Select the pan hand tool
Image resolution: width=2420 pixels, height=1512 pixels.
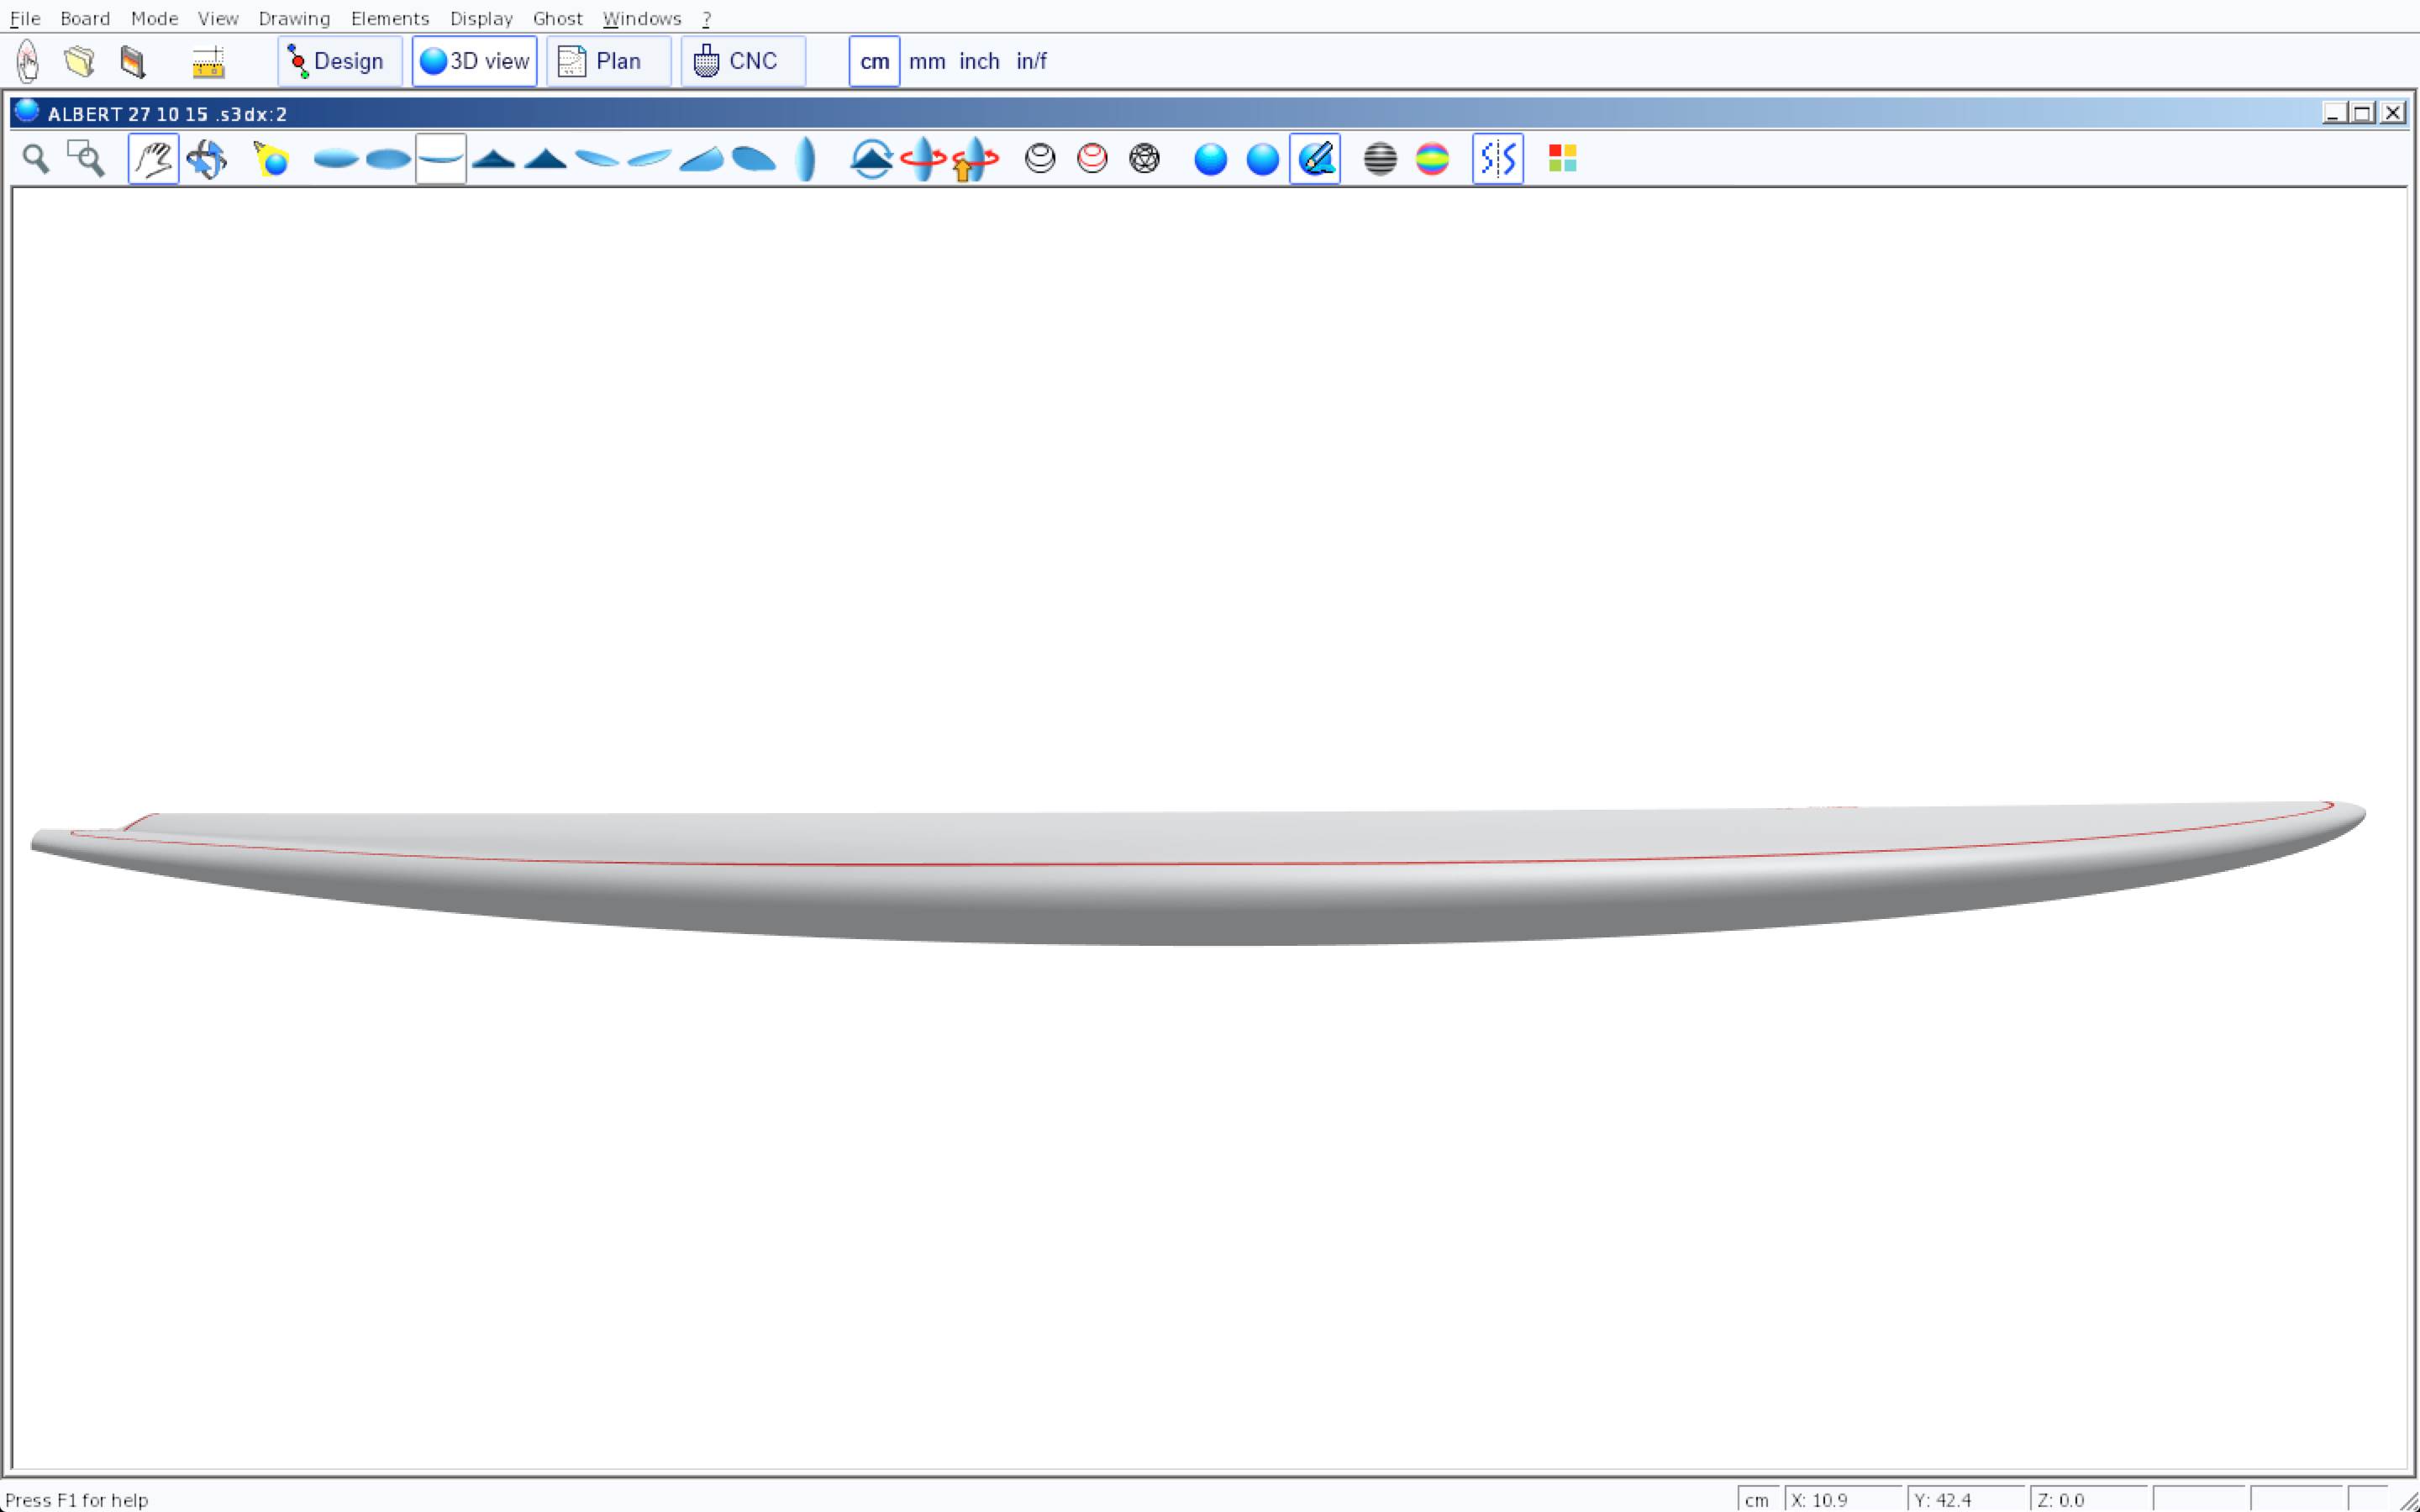point(153,159)
